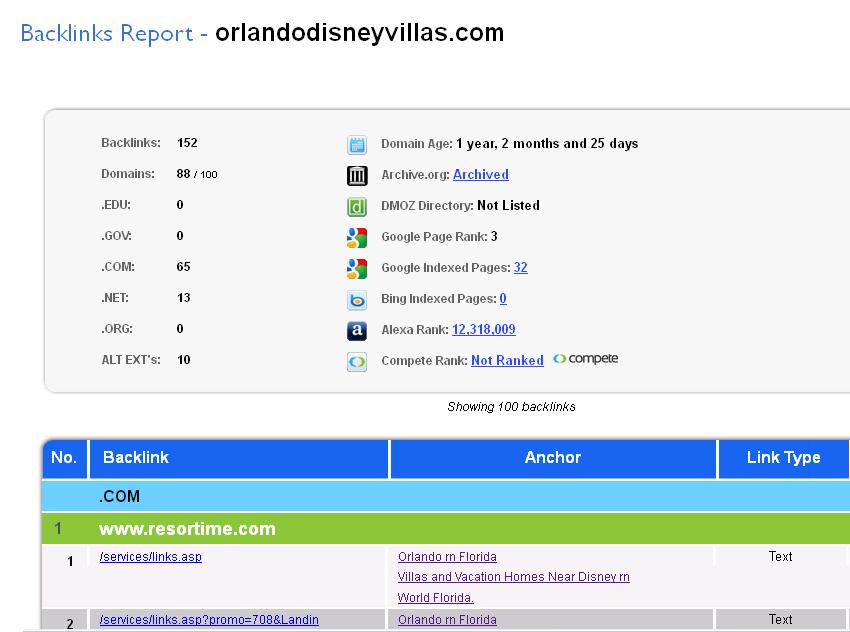Click the Backlink column header
Viewport: 850px width, 632px height.
coord(239,459)
